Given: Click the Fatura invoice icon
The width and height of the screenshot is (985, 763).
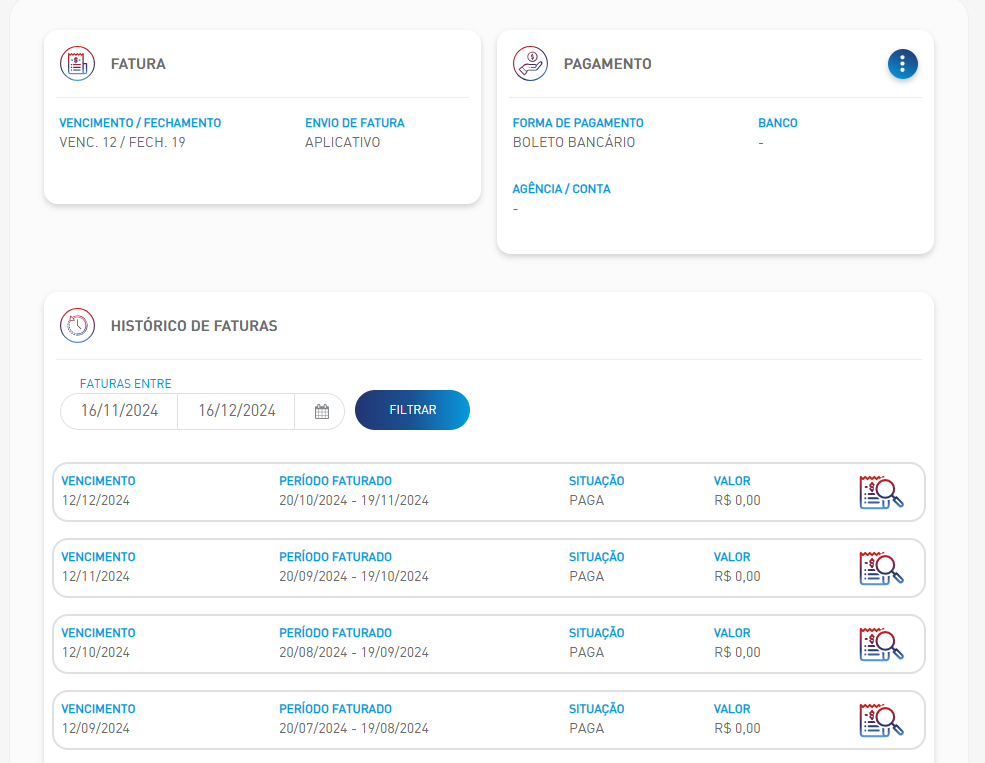Looking at the screenshot, I should click(x=77, y=63).
